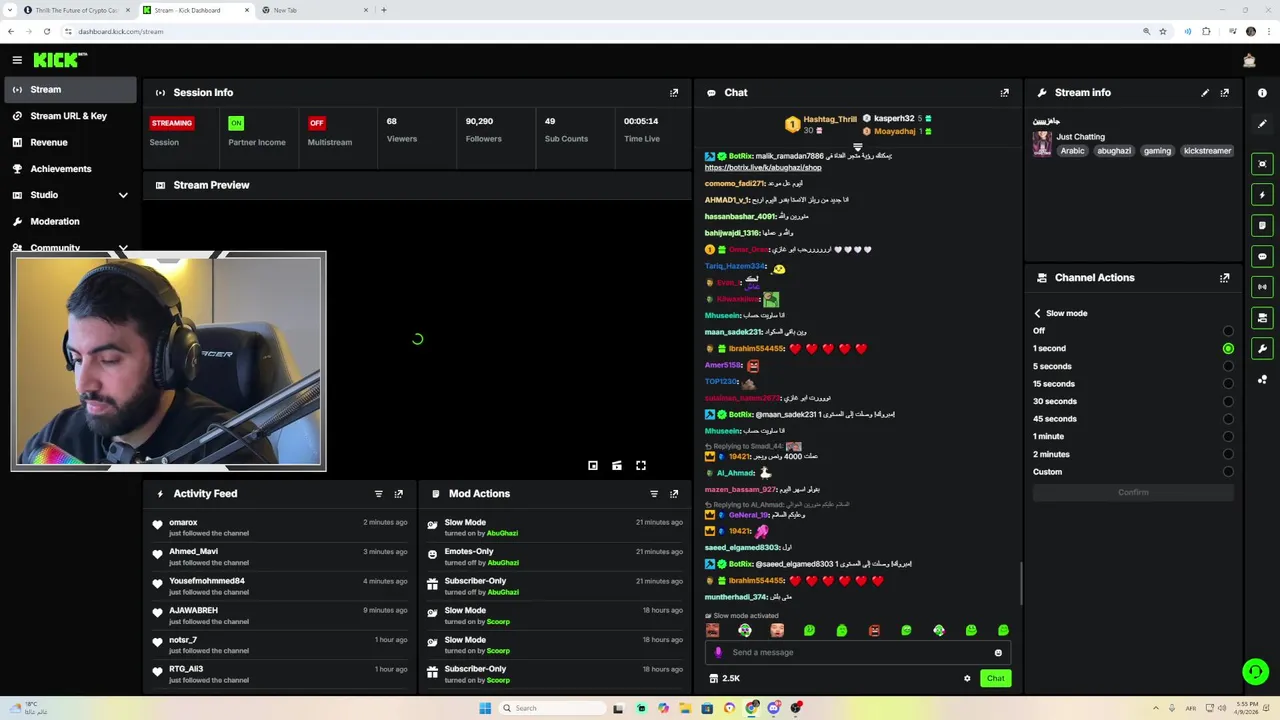This screenshot has width=1280, height=720.
Task: Click theater mode icon in Stream Preview
Action: coord(617,465)
